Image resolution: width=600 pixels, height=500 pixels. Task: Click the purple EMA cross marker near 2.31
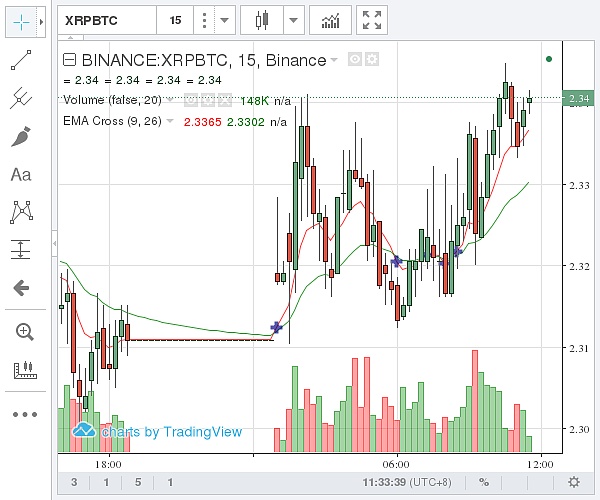pos(276,327)
